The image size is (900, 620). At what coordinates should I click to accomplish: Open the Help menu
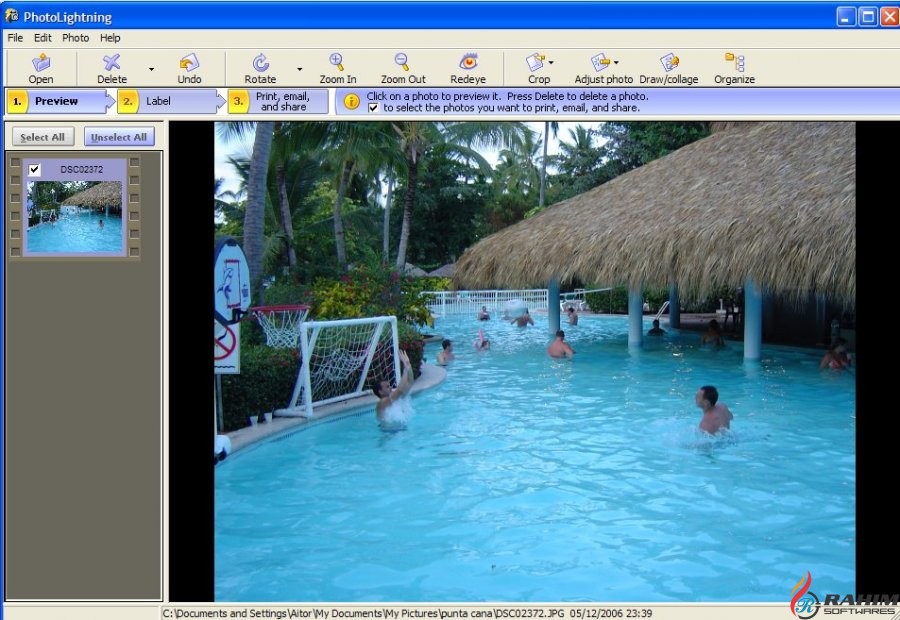110,38
